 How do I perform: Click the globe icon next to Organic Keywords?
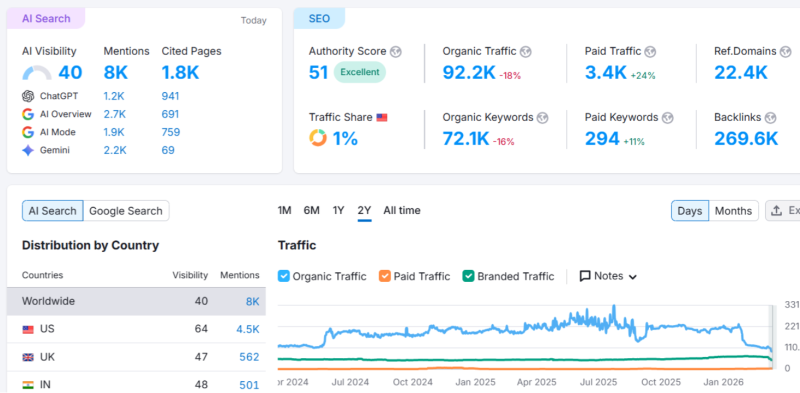coord(543,118)
